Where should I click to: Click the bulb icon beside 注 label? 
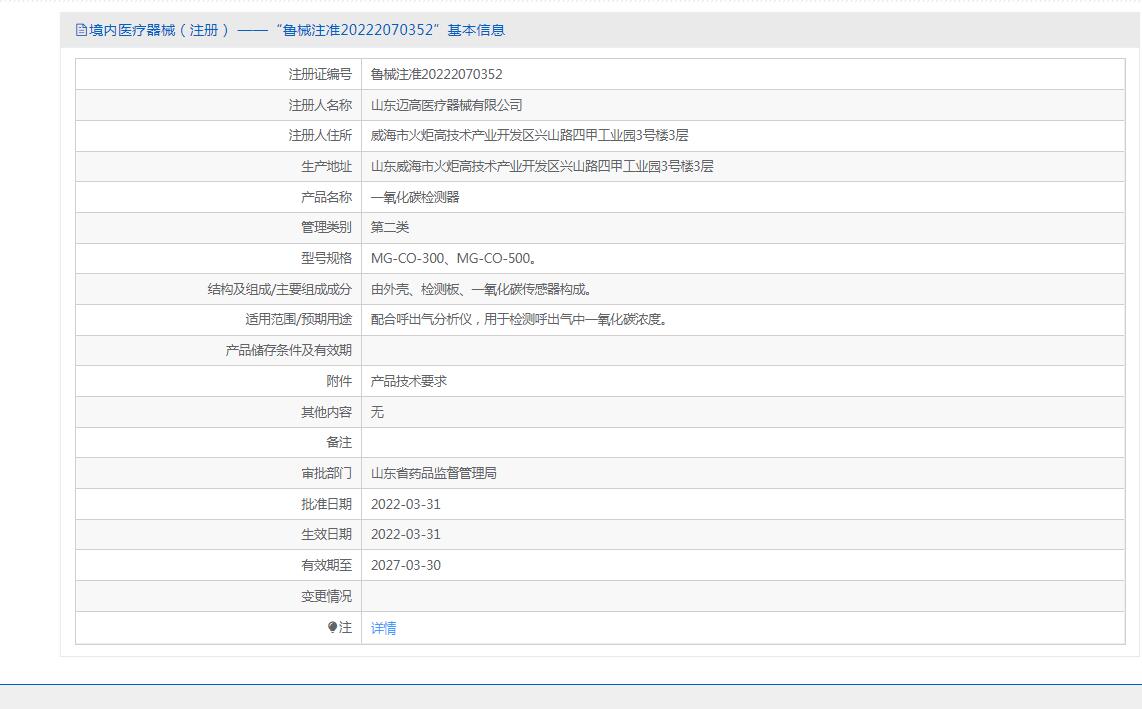pos(332,627)
